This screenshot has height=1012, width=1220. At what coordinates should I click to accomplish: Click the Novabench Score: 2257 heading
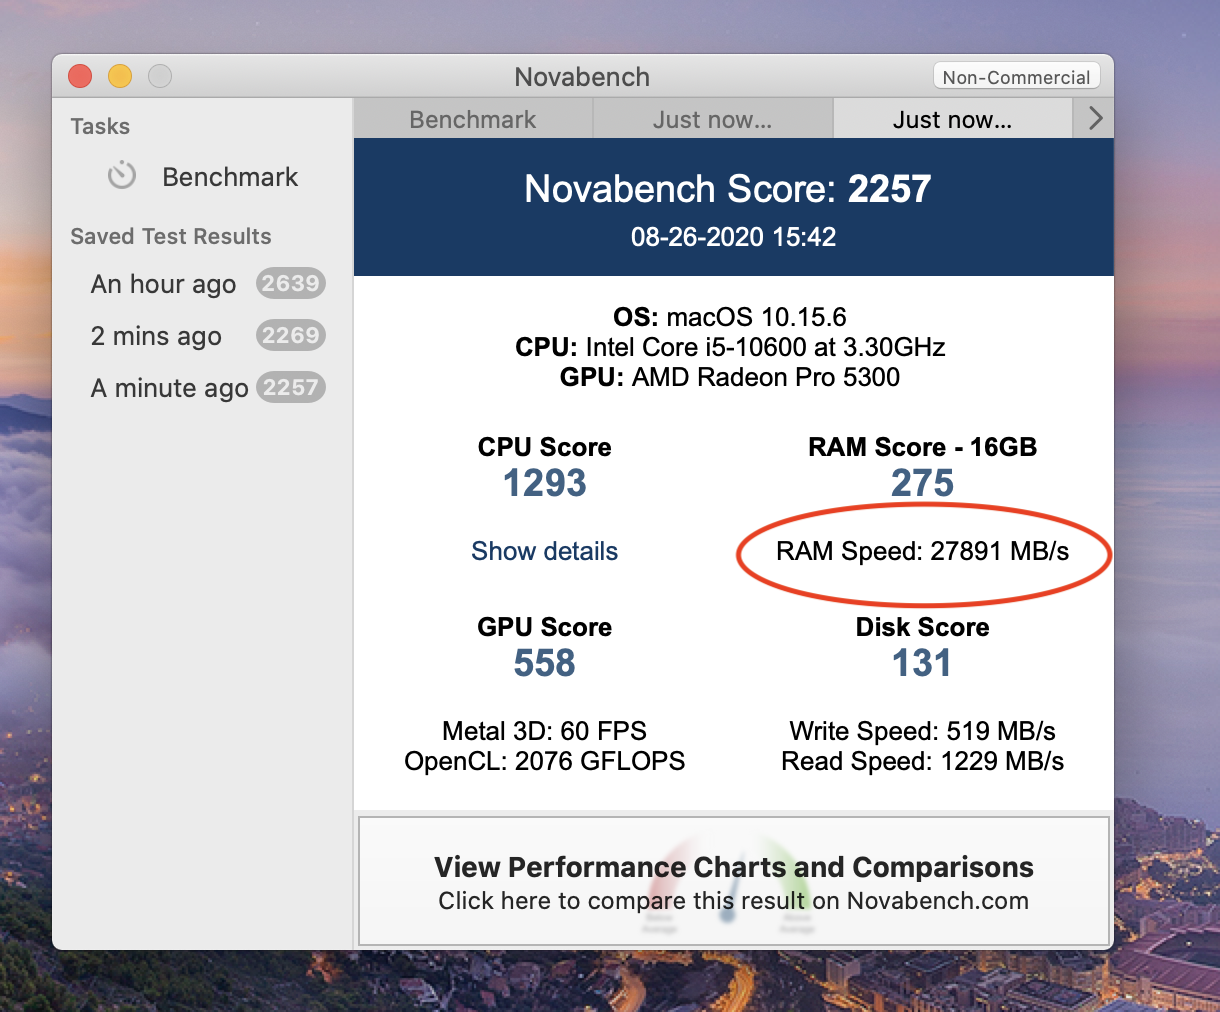(728, 189)
